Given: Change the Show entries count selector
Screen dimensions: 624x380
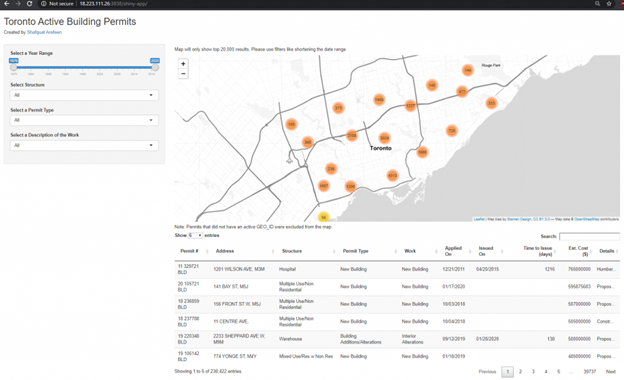Looking at the screenshot, I should coord(195,236).
